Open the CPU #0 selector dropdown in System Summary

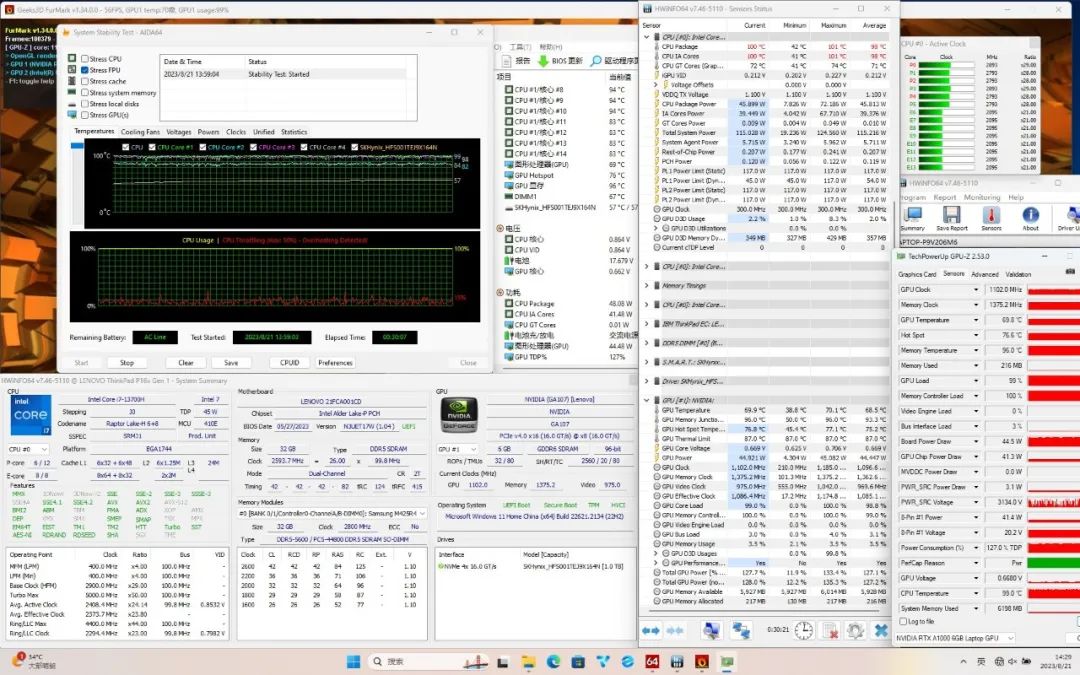pyautogui.click(x=28, y=449)
